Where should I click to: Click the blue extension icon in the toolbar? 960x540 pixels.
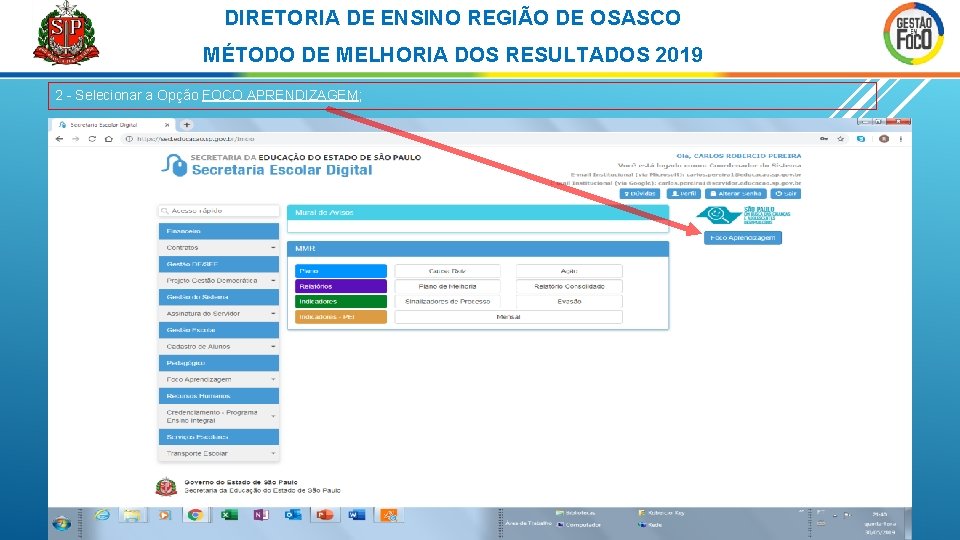[x=861, y=139]
